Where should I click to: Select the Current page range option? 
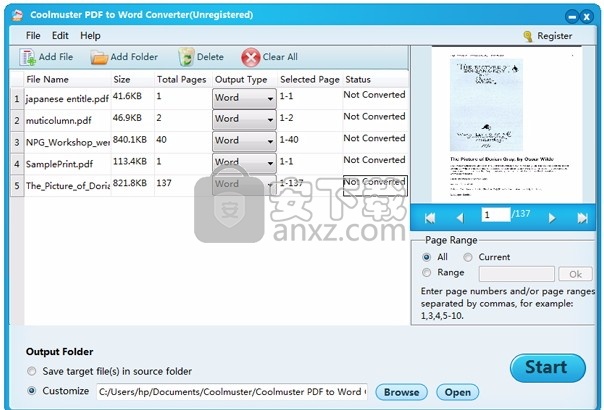coord(468,257)
